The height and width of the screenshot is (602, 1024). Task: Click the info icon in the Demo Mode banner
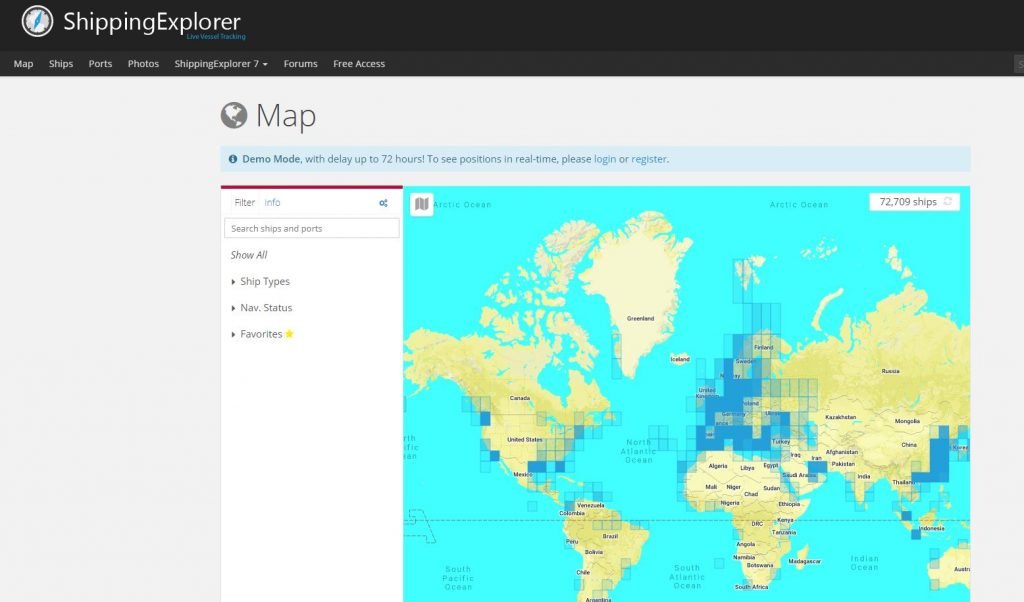(x=232, y=159)
